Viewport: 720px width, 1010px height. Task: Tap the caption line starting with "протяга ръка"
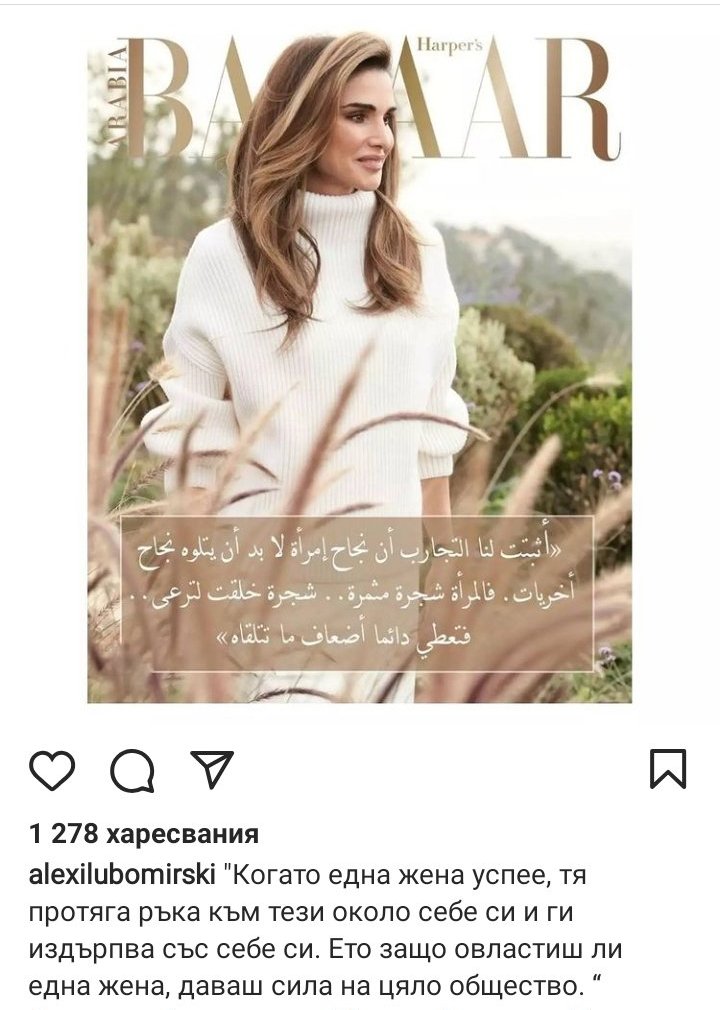pyautogui.click(x=301, y=913)
